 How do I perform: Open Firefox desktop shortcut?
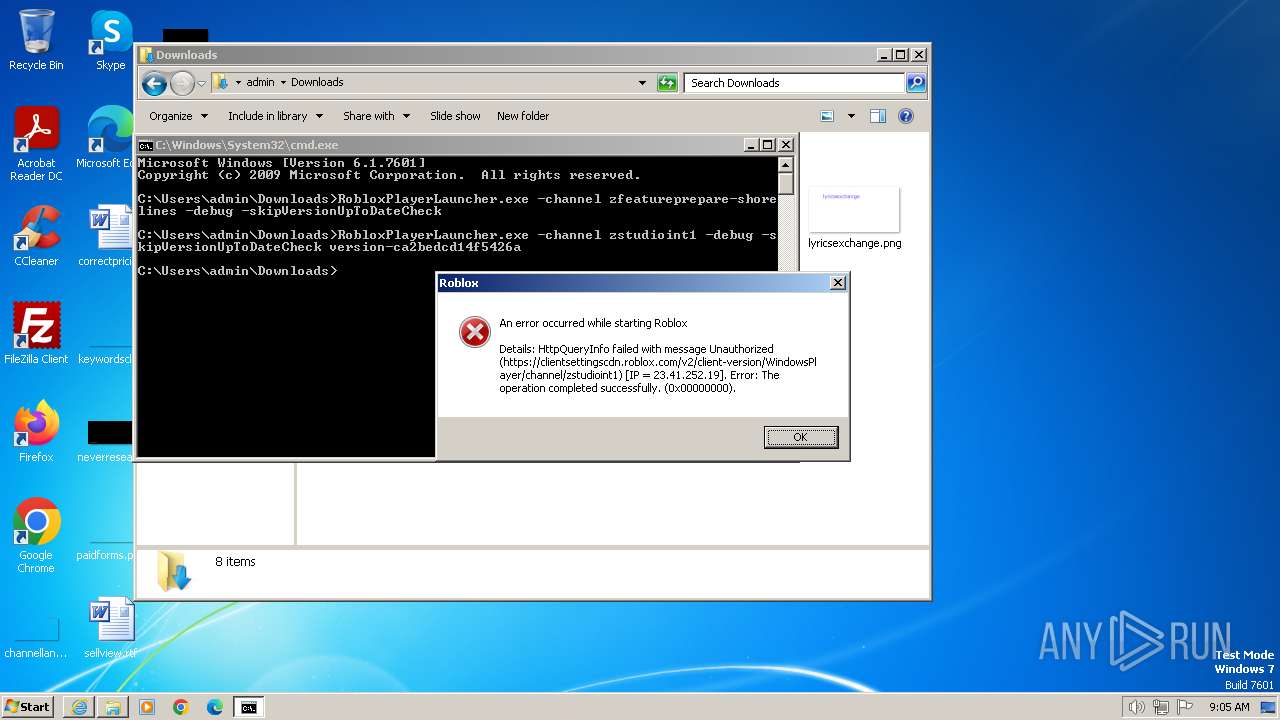tap(36, 432)
